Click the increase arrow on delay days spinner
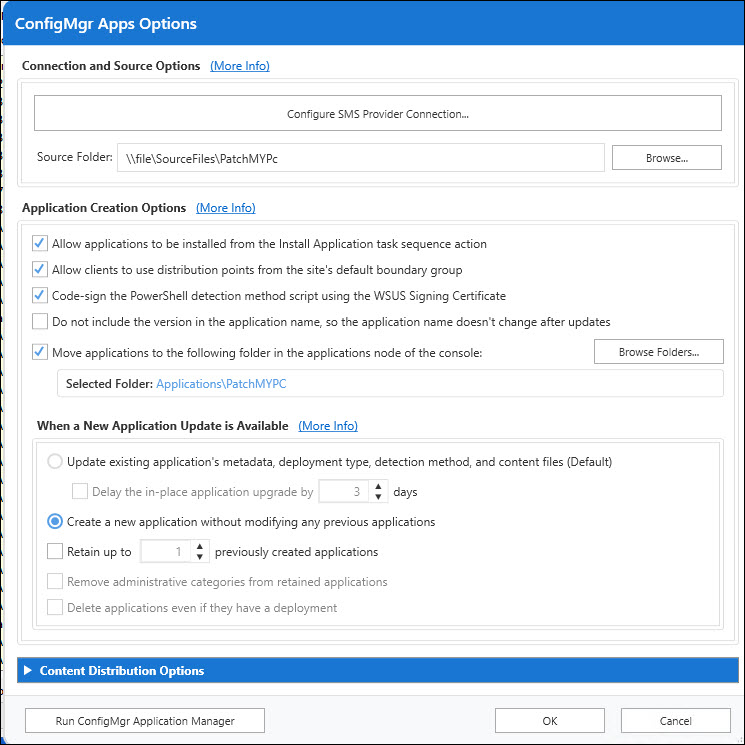 pyautogui.click(x=378, y=486)
